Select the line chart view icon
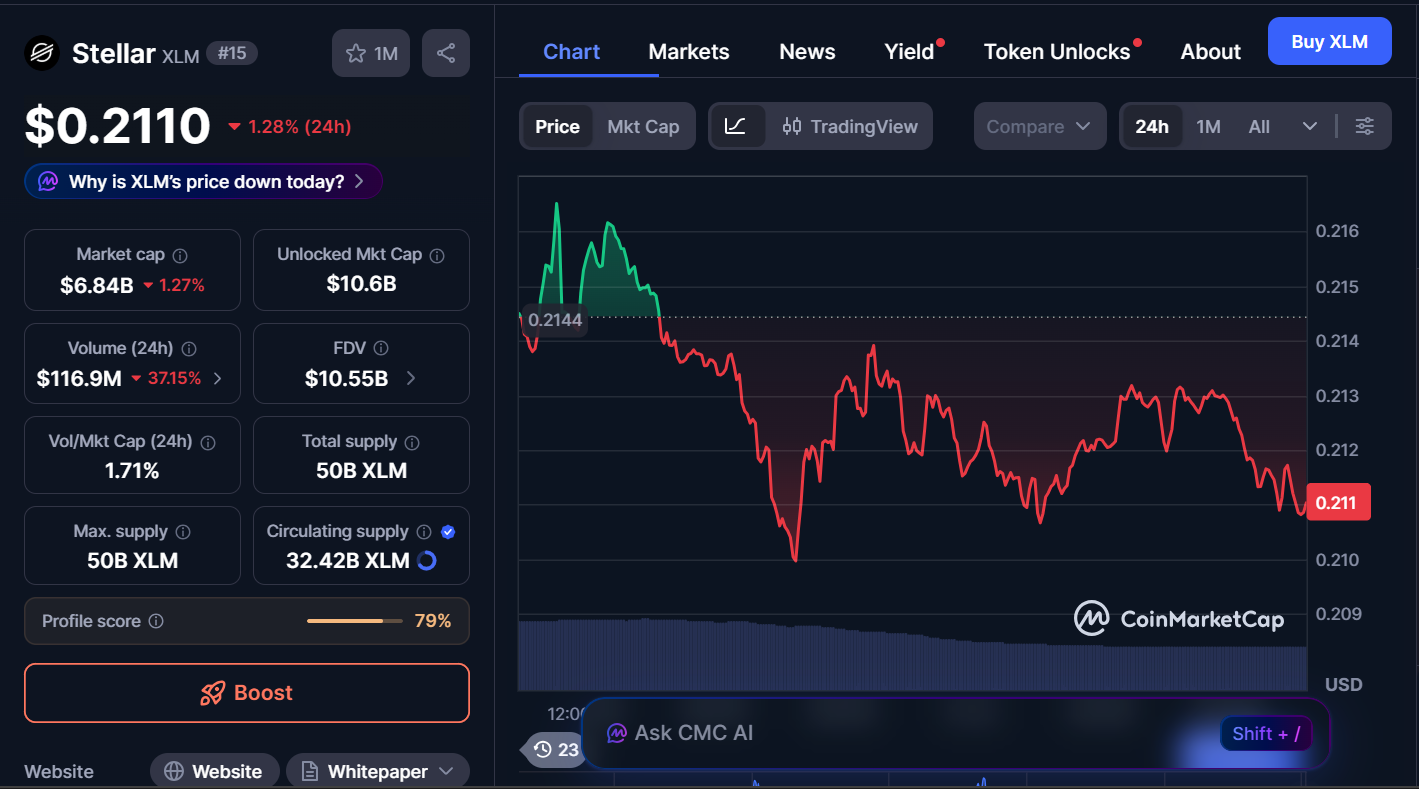 click(737, 126)
